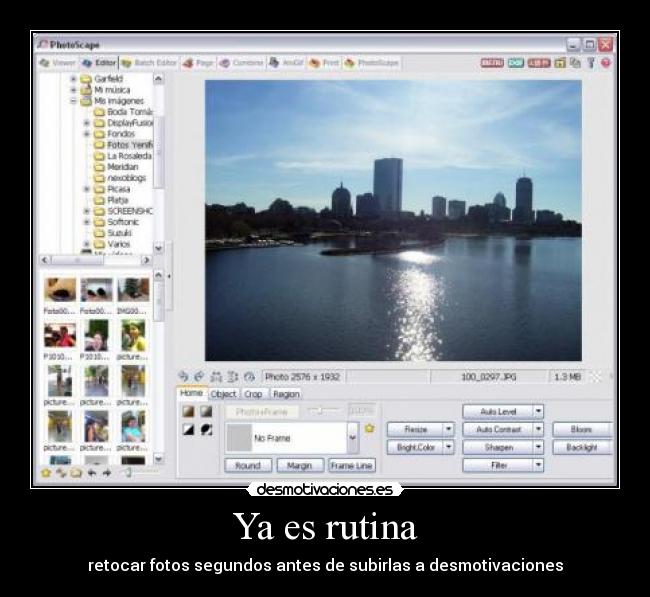650x597 pixels.
Task: Click the third rotate/flip icon left of photo size
Action: coord(216,376)
